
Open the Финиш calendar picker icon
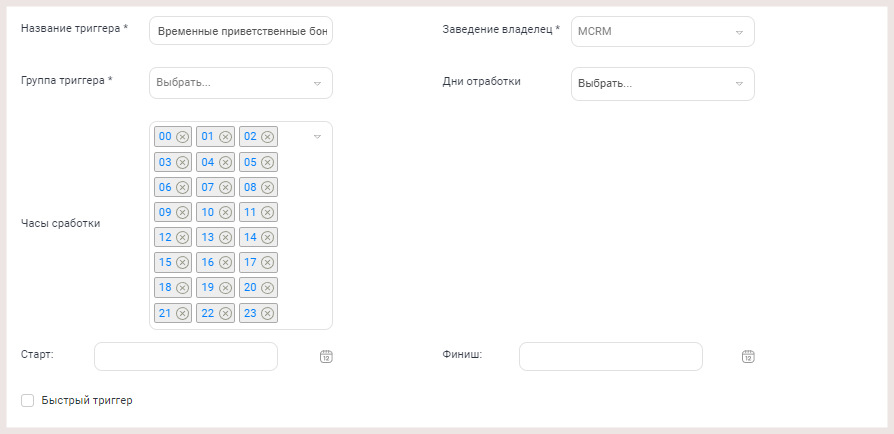click(x=748, y=356)
